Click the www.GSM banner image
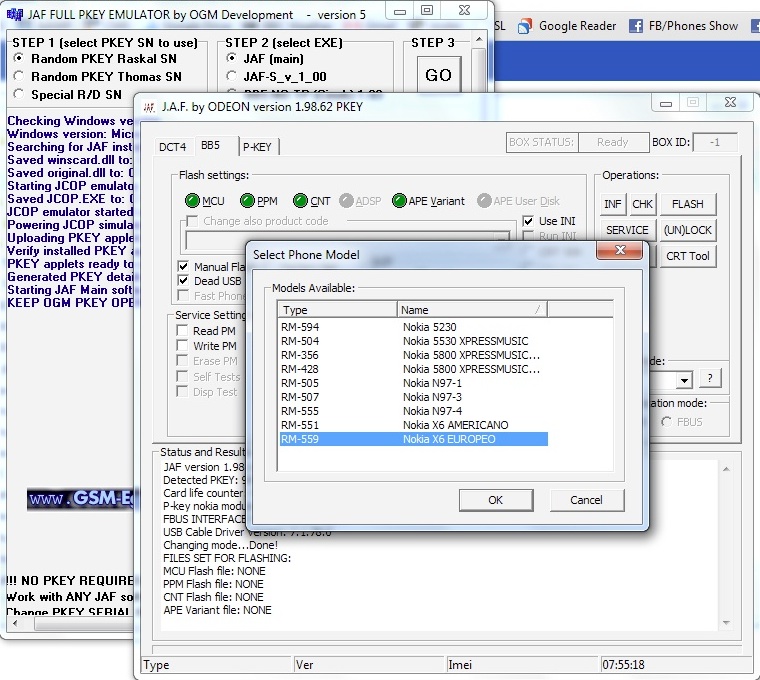The width and height of the screenshot is (760, 680). coord(82,499)
